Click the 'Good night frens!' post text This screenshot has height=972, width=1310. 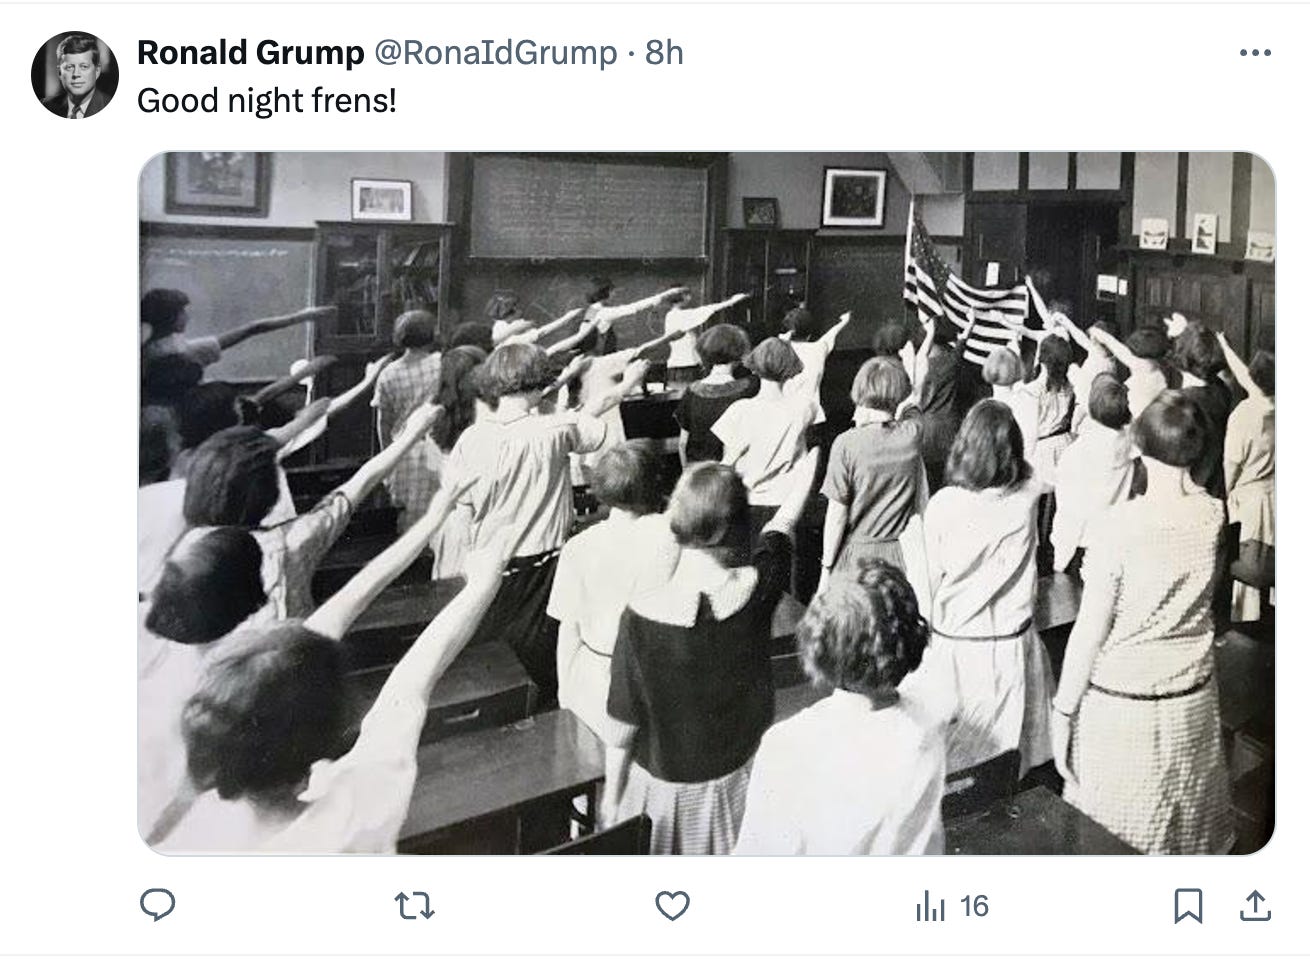(266, 101)
